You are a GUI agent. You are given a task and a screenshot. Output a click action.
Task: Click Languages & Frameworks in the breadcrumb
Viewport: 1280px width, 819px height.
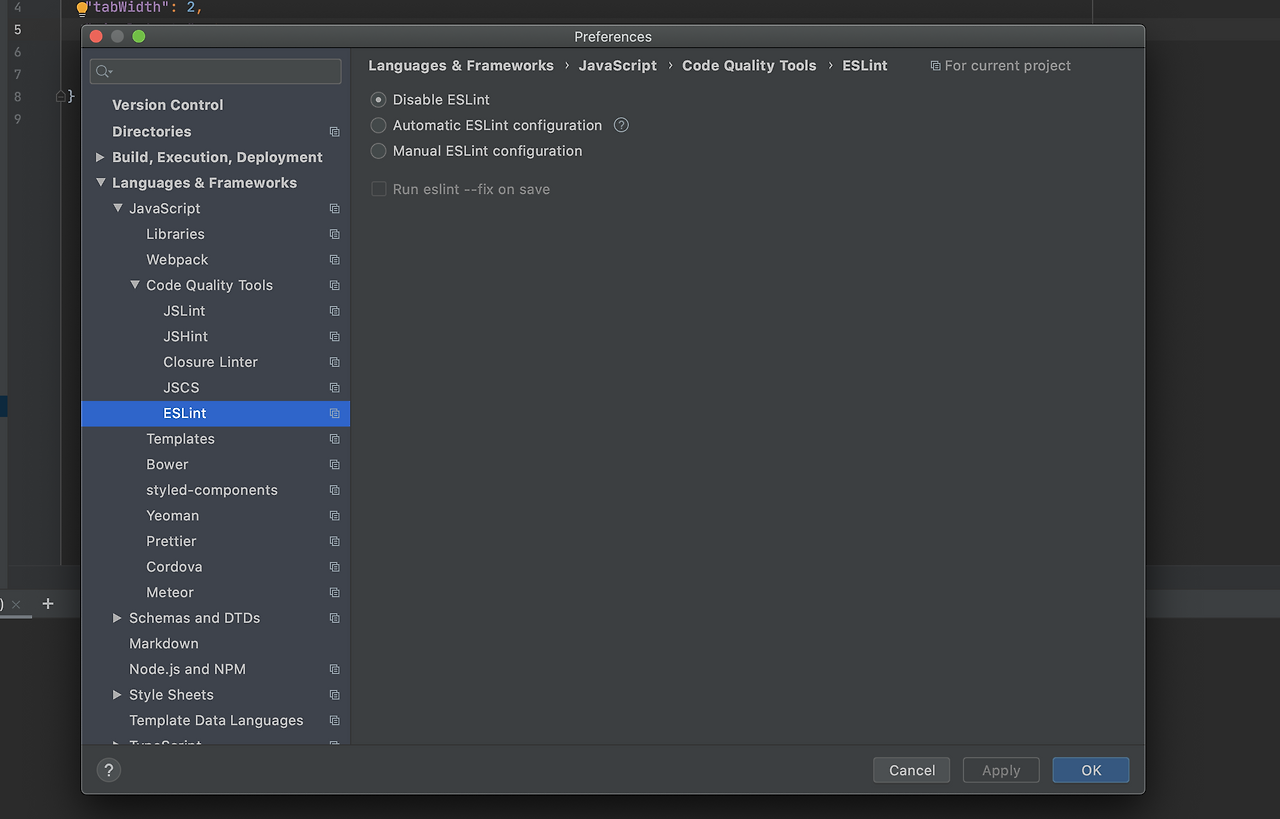pyautogui.click(x=461, y=65)
